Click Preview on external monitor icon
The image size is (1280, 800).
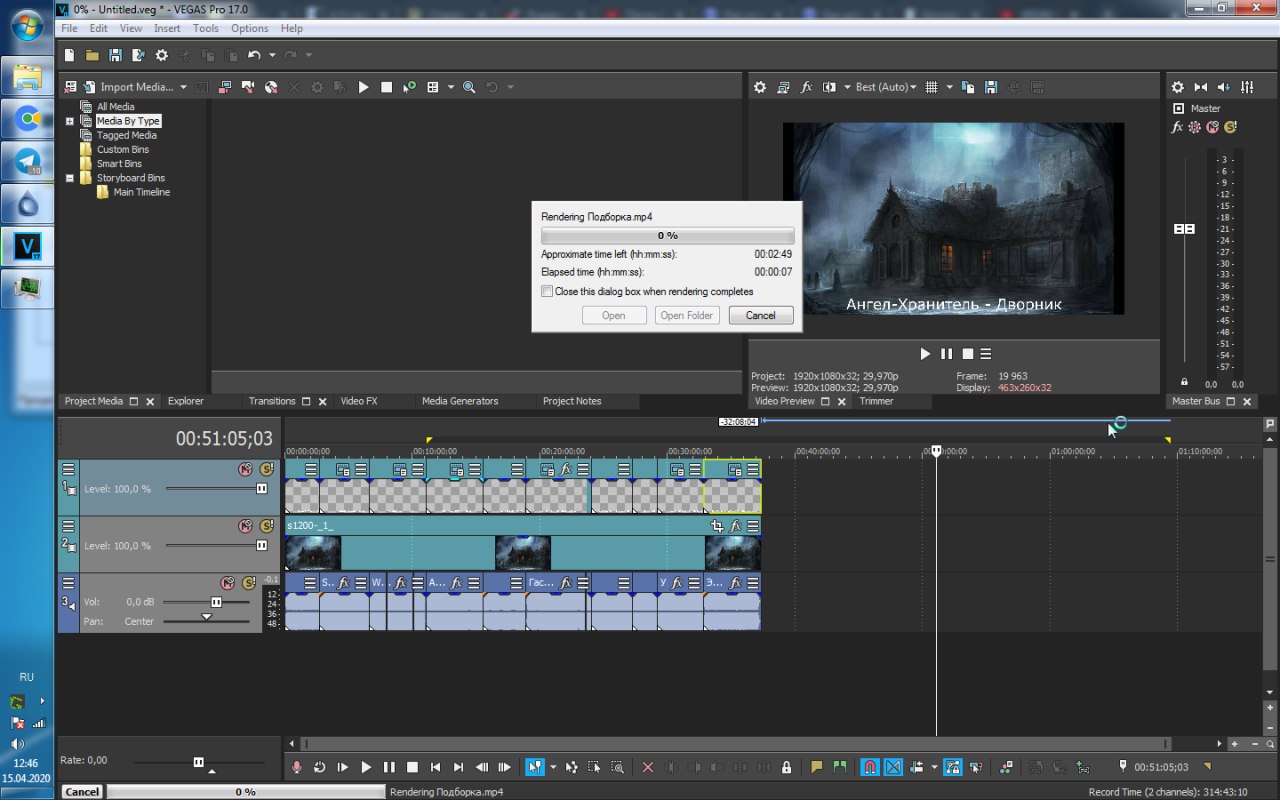(x=783, y=87)
